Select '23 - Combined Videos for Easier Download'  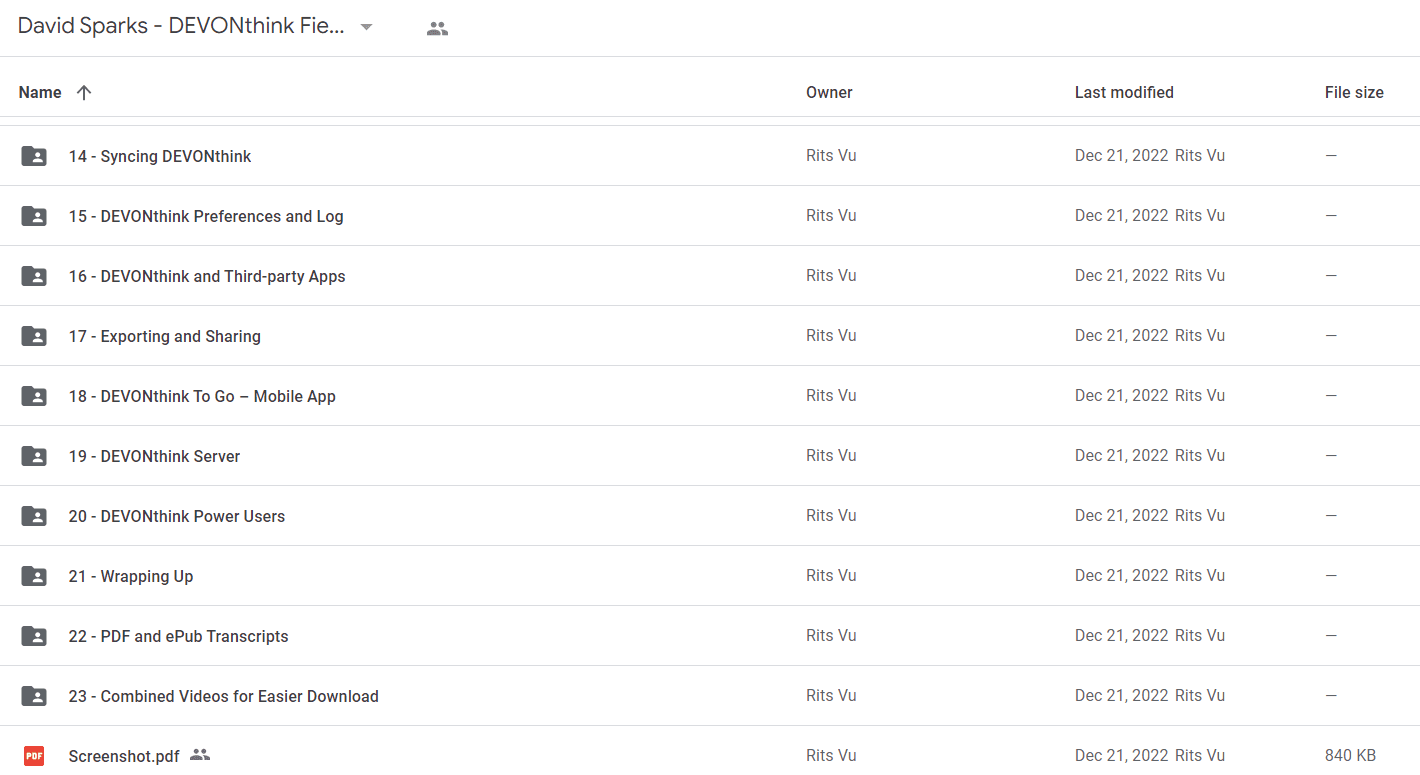[x=223, y=696]
